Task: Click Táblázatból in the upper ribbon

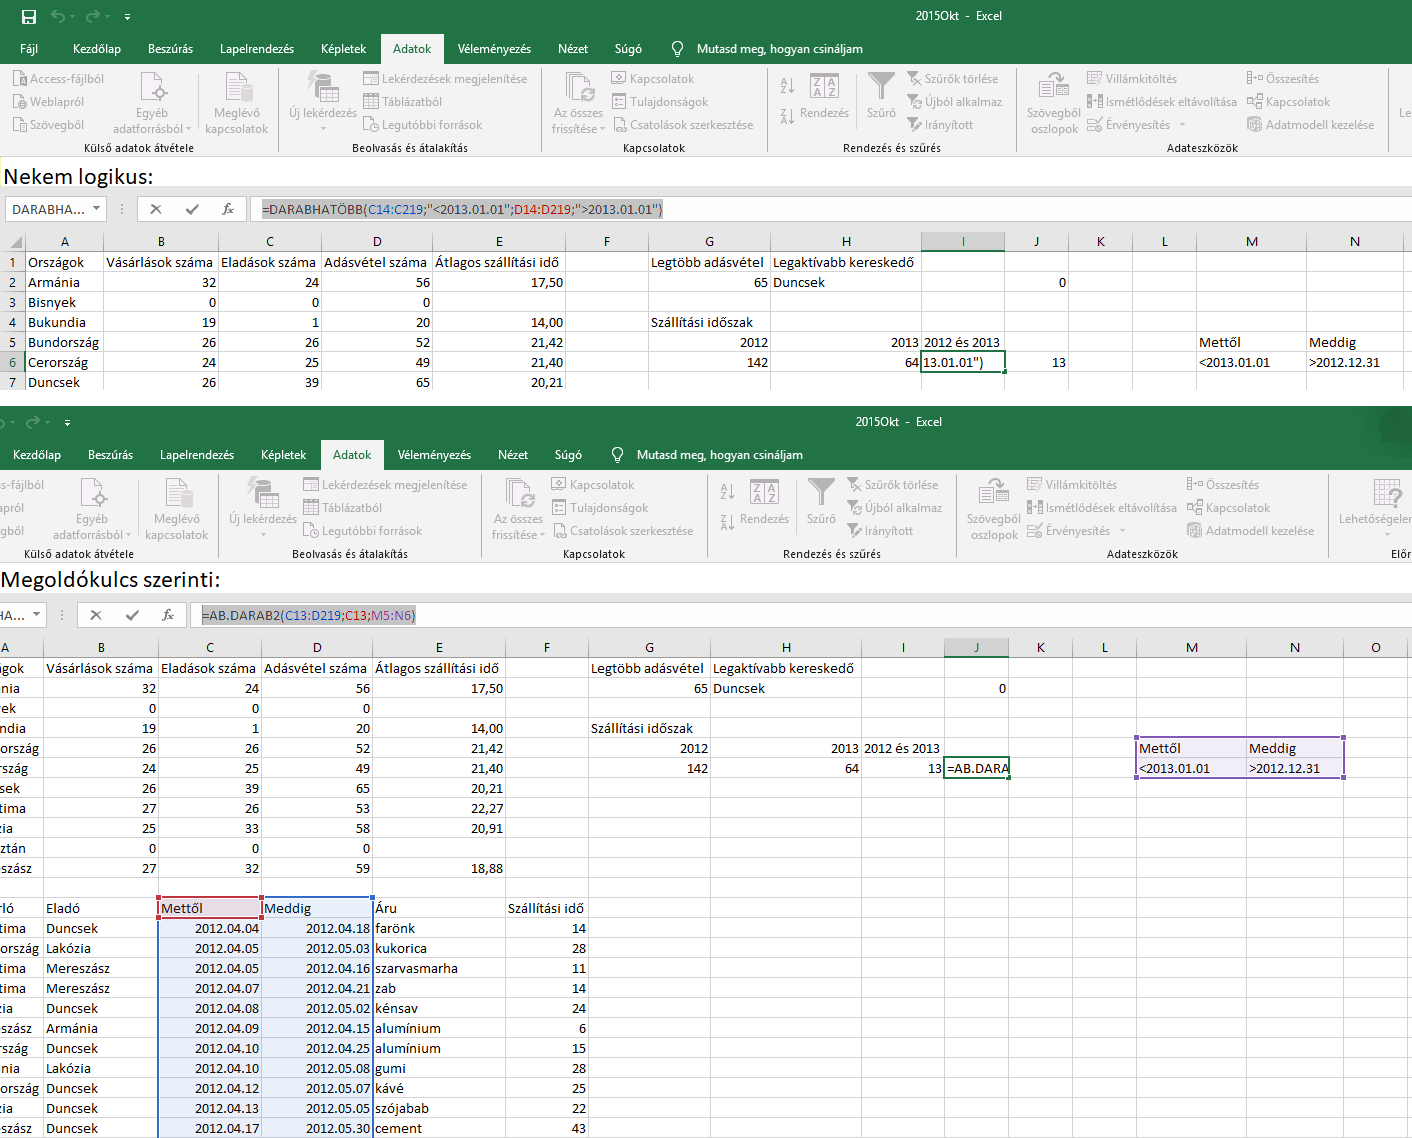Action: pos(403,102)
